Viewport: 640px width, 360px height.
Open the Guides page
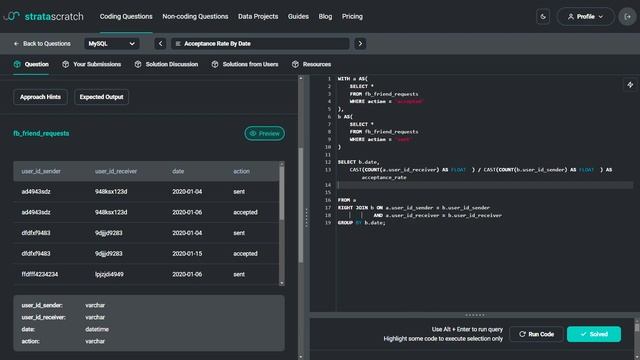tap(298, 17)
